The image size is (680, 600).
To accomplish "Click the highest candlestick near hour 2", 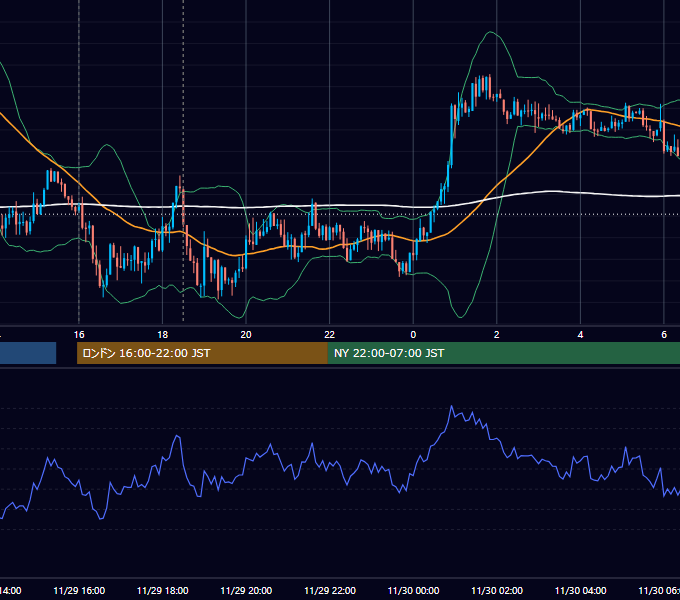I will click(490, 87).
